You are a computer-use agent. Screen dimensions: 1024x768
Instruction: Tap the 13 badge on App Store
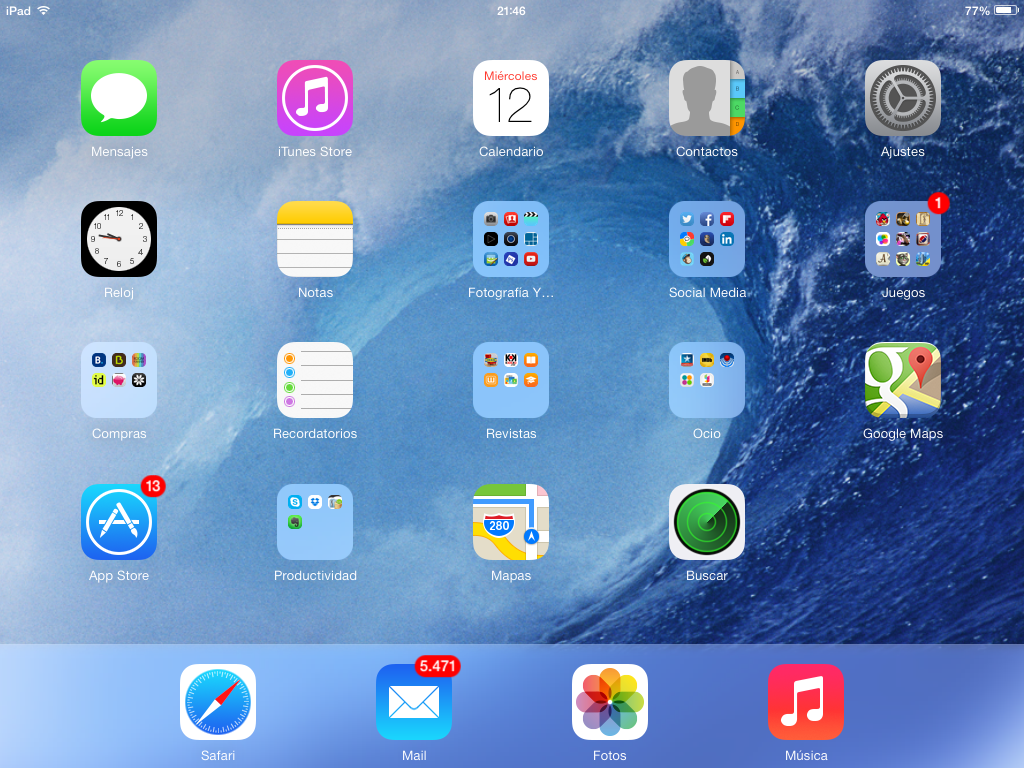(153, 486)
